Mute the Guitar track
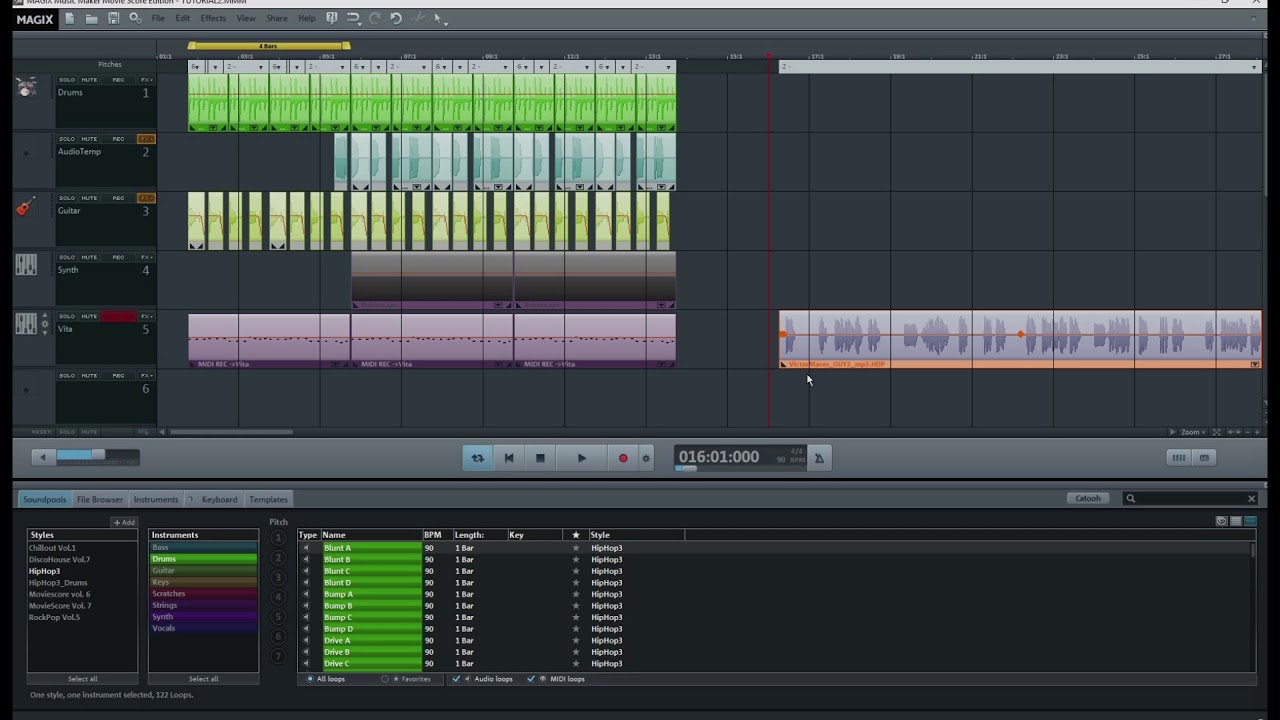 (89, 198)
